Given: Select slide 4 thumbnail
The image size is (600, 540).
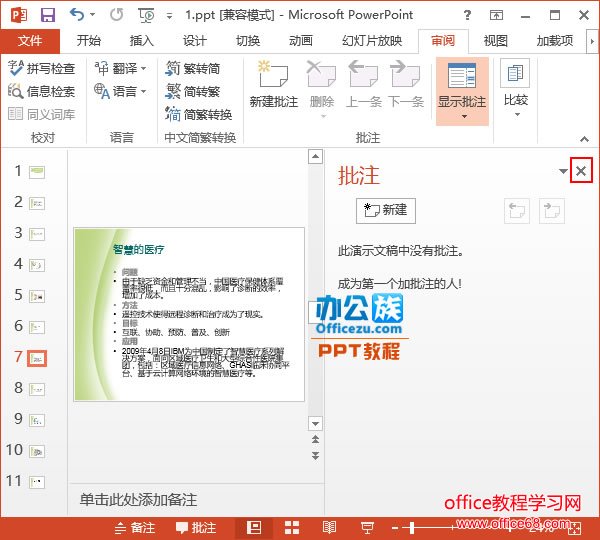Looking at the screenshot, I should click(x=37, y=265).
